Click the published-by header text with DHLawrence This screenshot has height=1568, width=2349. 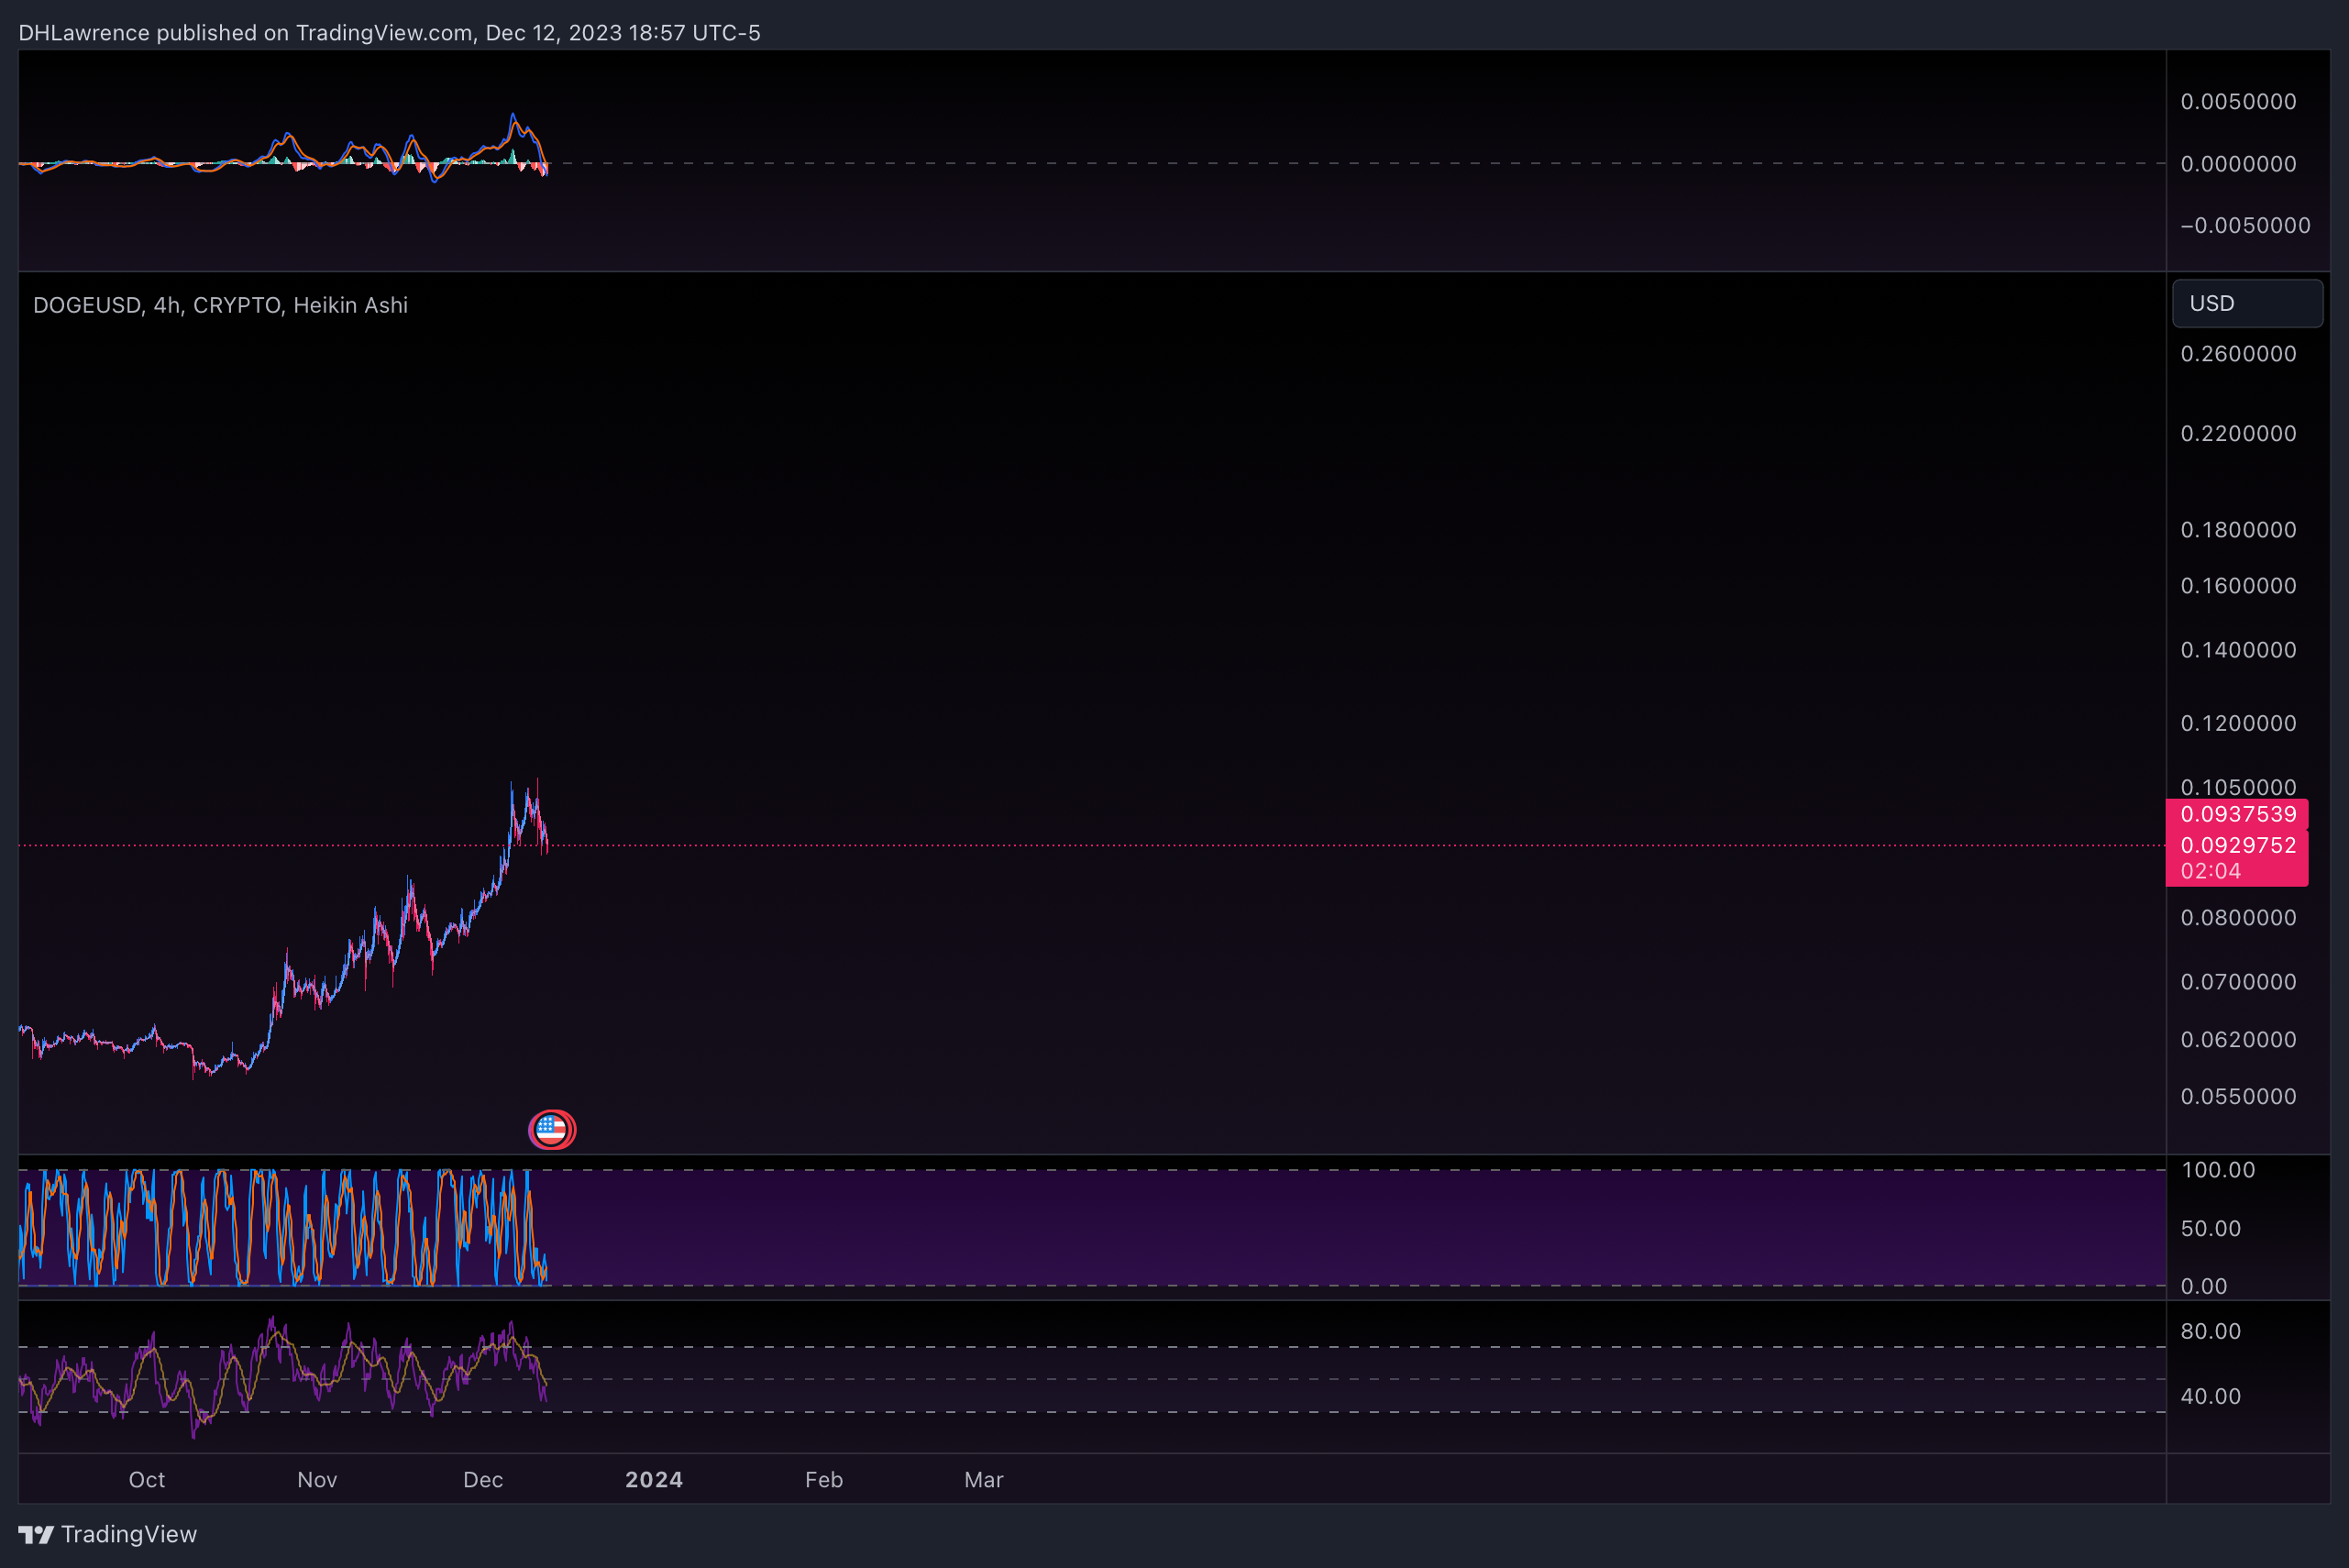[x=389, y=33]
